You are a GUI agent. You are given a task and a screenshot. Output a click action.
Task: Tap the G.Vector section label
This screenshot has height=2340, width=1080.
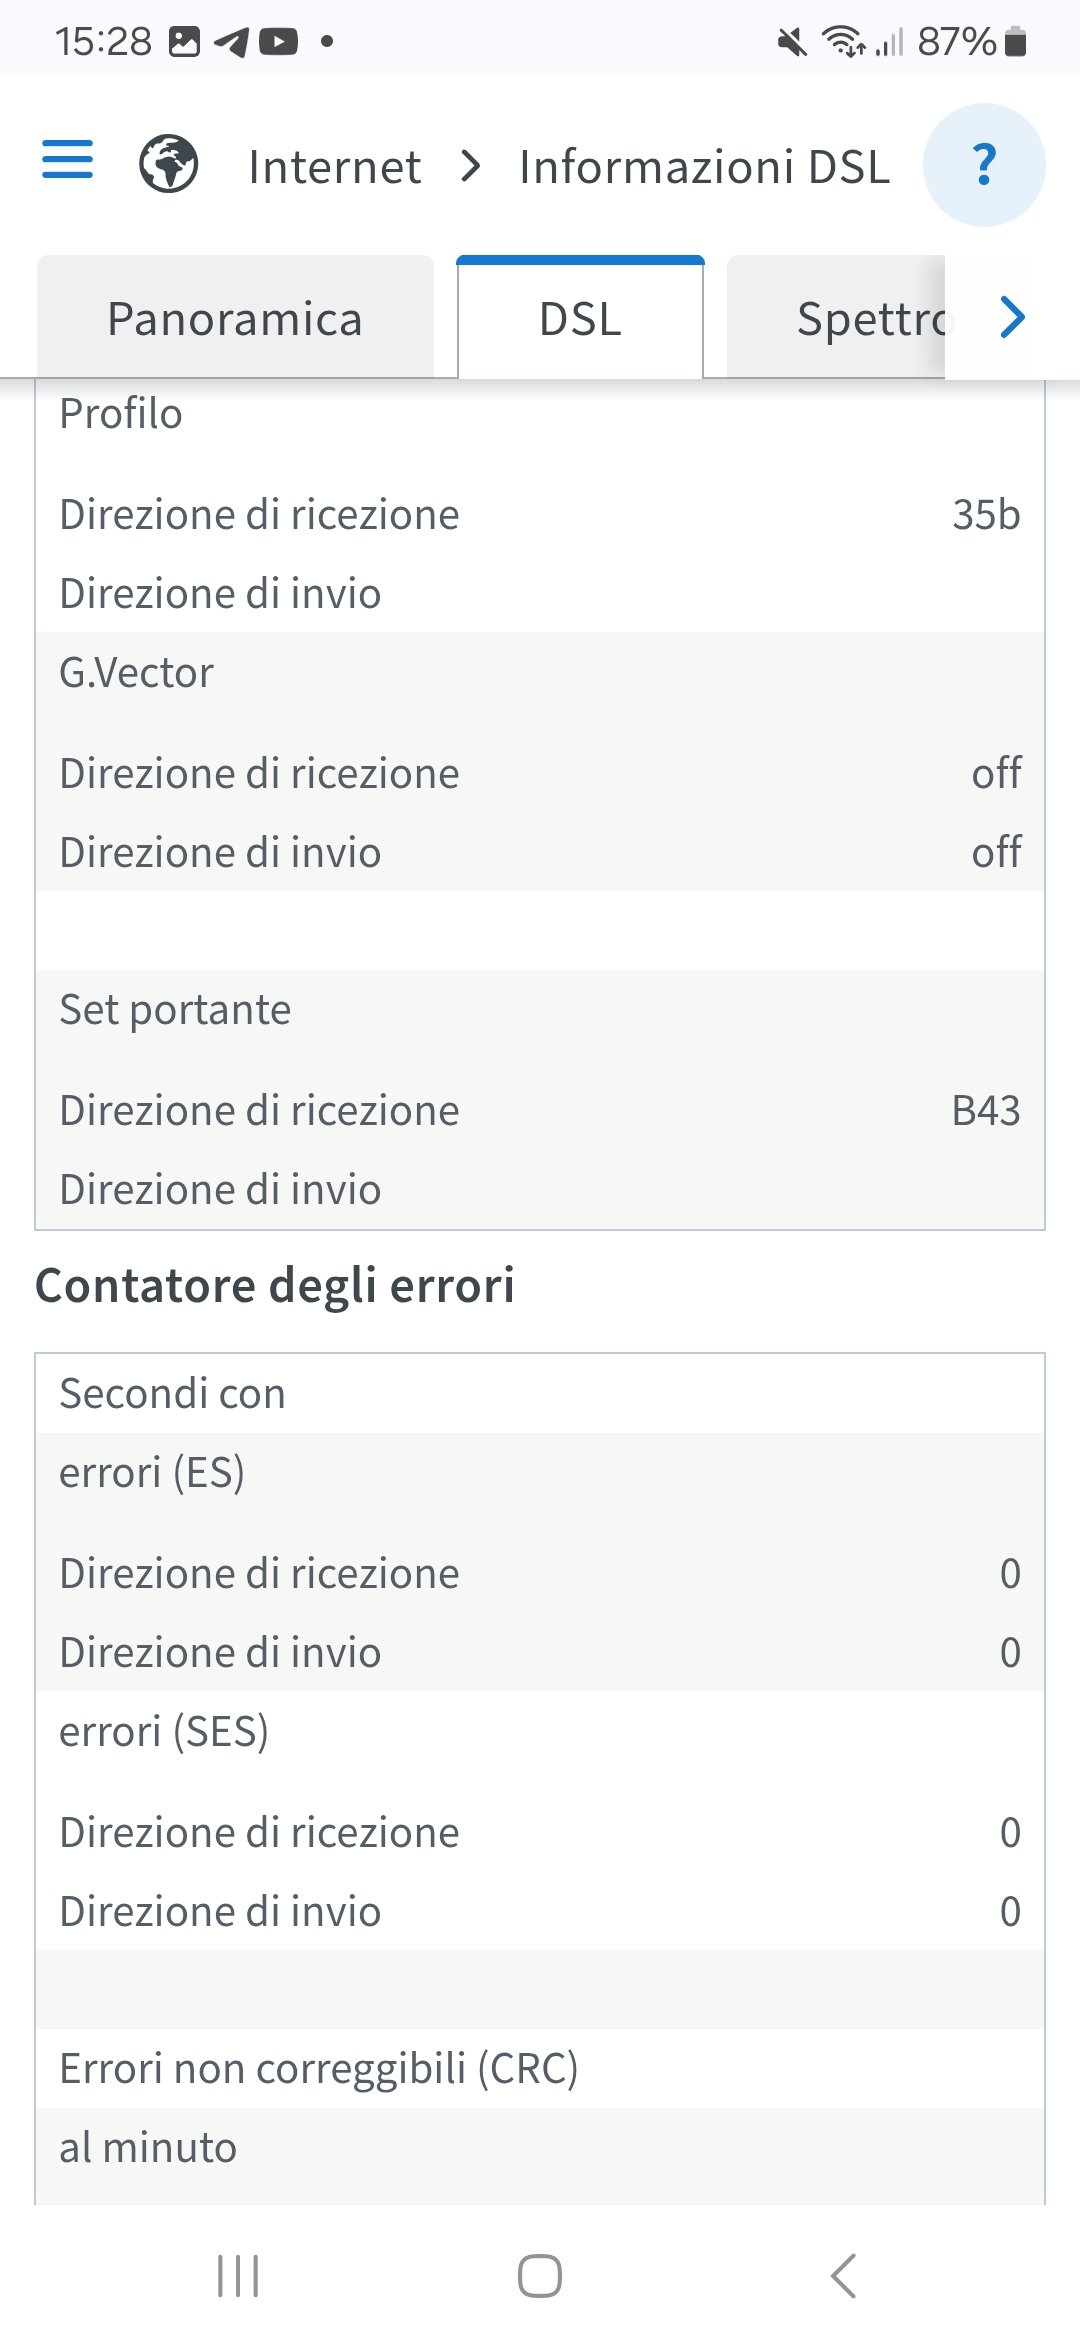tap(137, 673)
